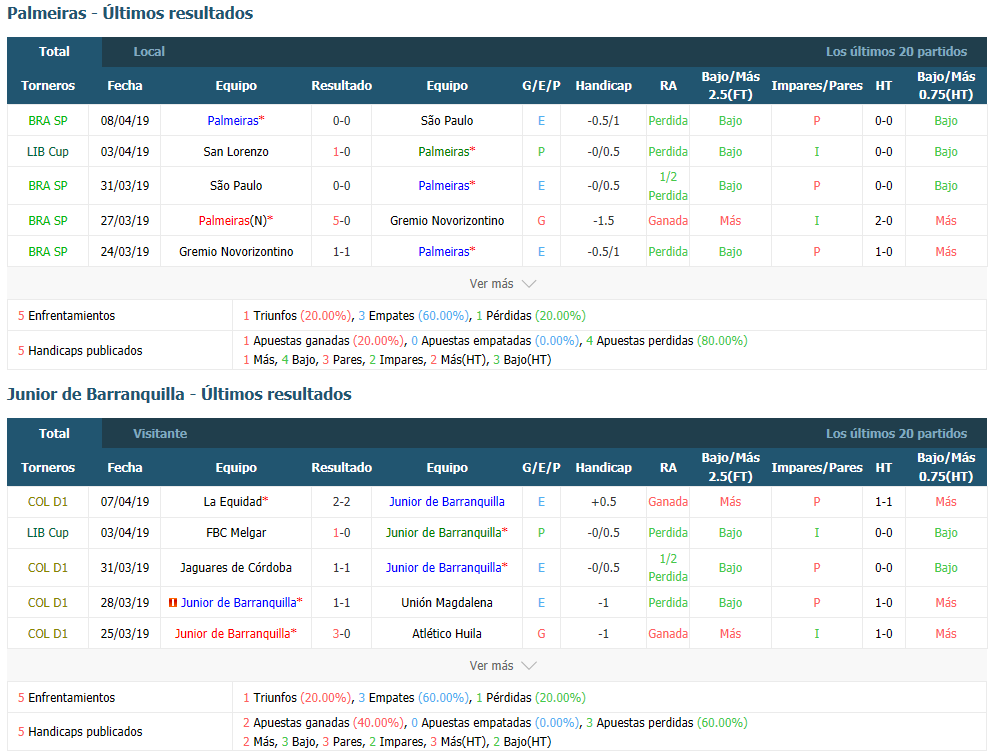This screenshot has height=755, width=993.
Task: Switch to the Visitante tab
Action: [x=160, y=434]
